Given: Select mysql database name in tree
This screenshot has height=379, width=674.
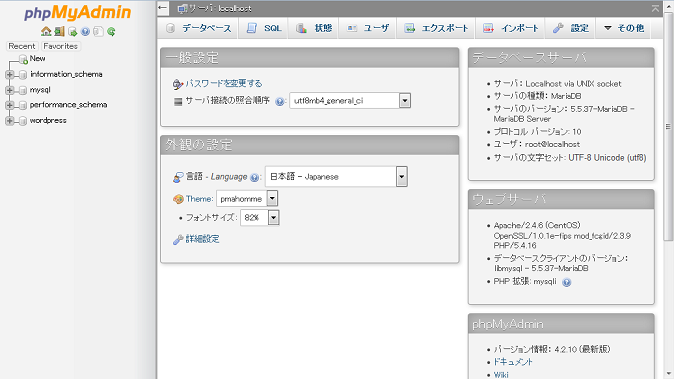Looking at the screenshot, I should 40,90.
